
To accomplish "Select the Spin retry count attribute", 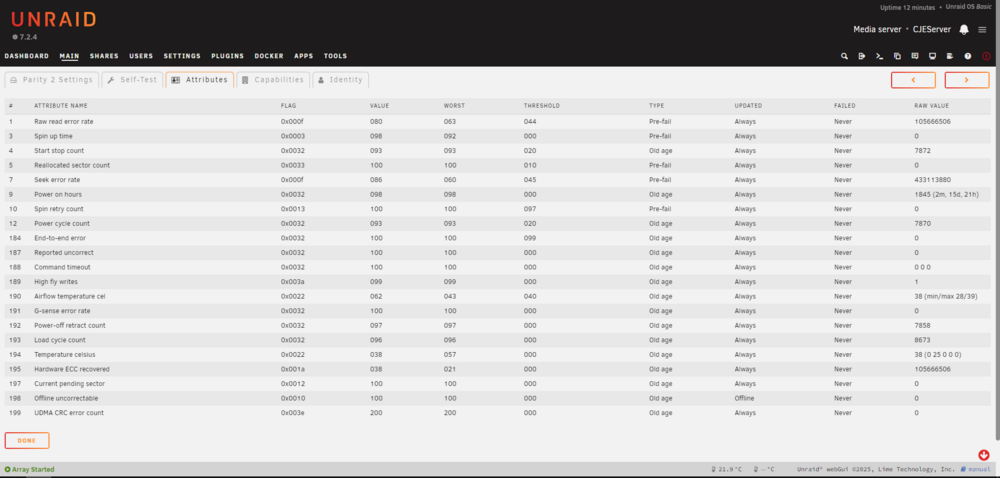I will 59,209.
